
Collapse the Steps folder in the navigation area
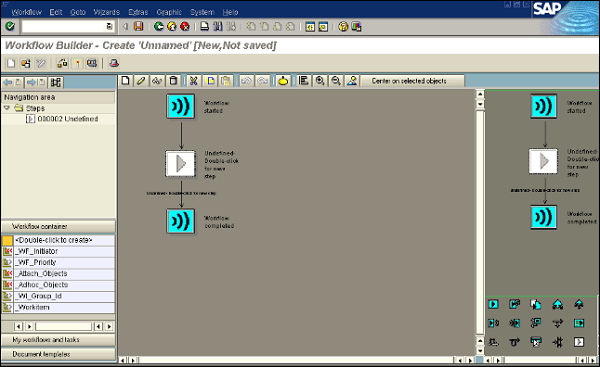click(x=7, y=108)
